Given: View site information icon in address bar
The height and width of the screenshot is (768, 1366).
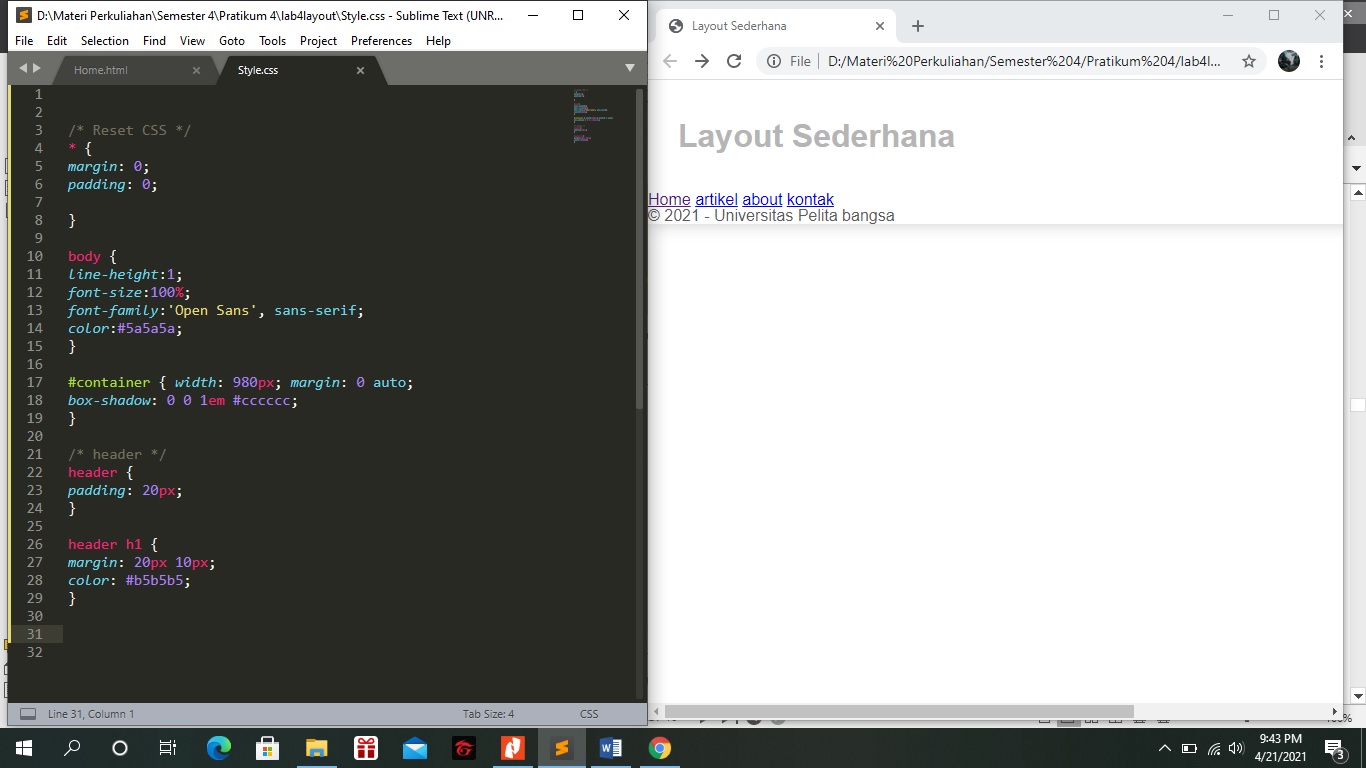Looking at the screenshot, I should point(774,61).
